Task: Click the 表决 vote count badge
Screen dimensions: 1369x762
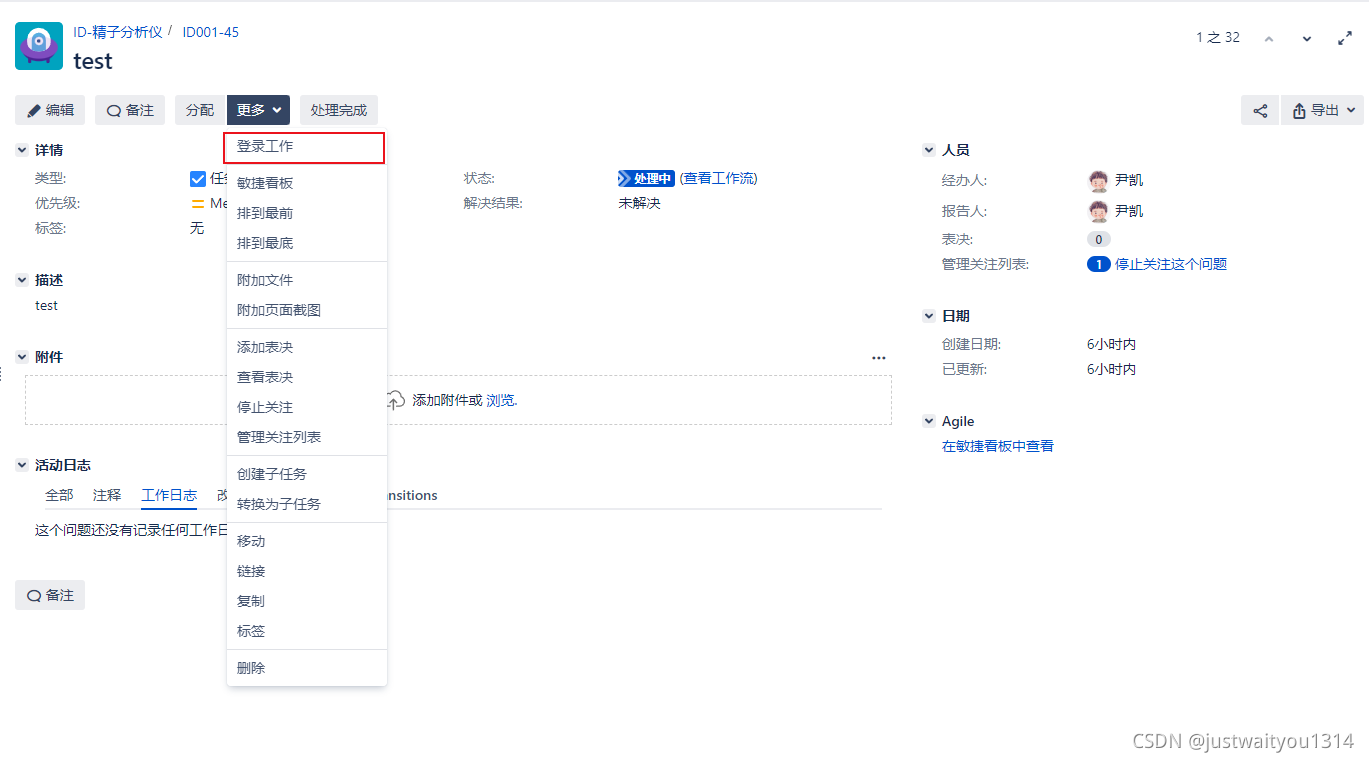Action: coord(1097,239)
